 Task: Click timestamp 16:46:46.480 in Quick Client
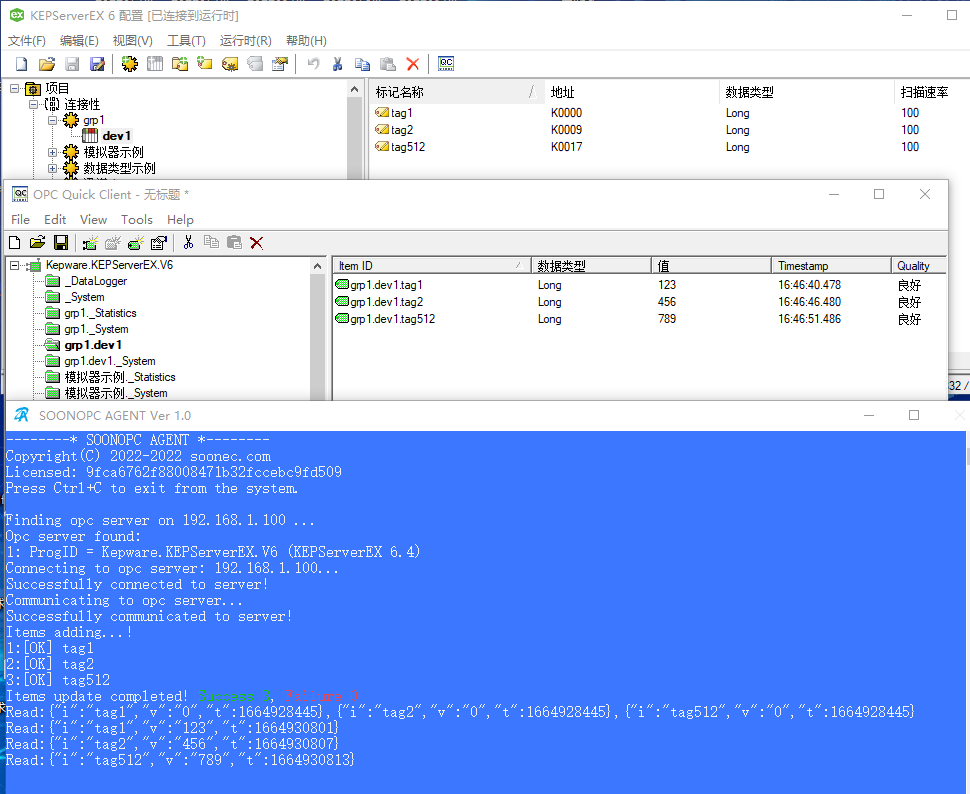coord(809,301)
